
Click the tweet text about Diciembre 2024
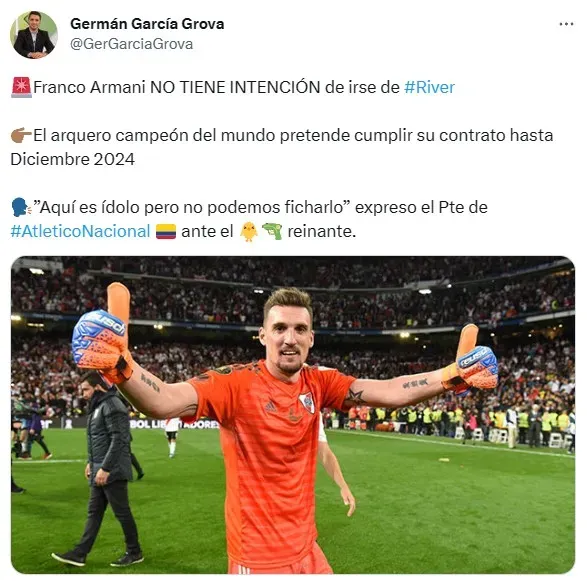click(x=282, y=147)
